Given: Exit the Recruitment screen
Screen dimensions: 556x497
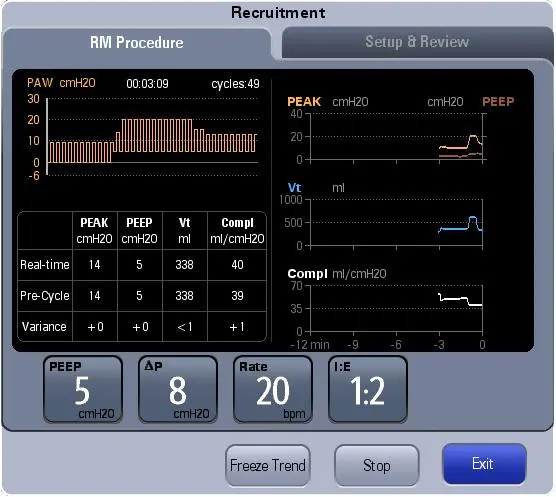Looking at the screenshot, I should [x=484, y=464].
